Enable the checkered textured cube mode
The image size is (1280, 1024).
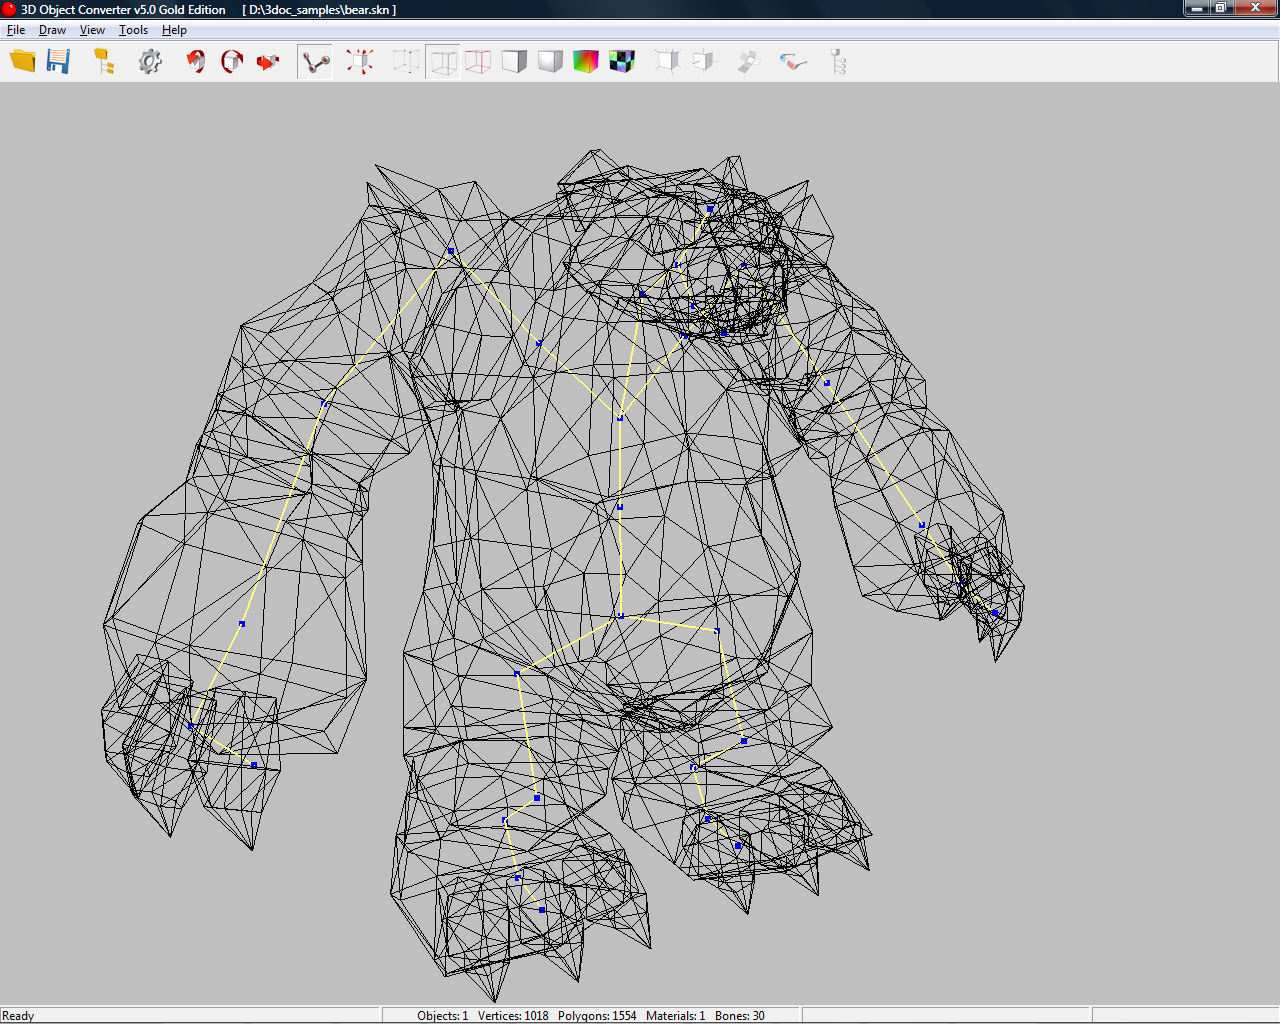point(622,62)
